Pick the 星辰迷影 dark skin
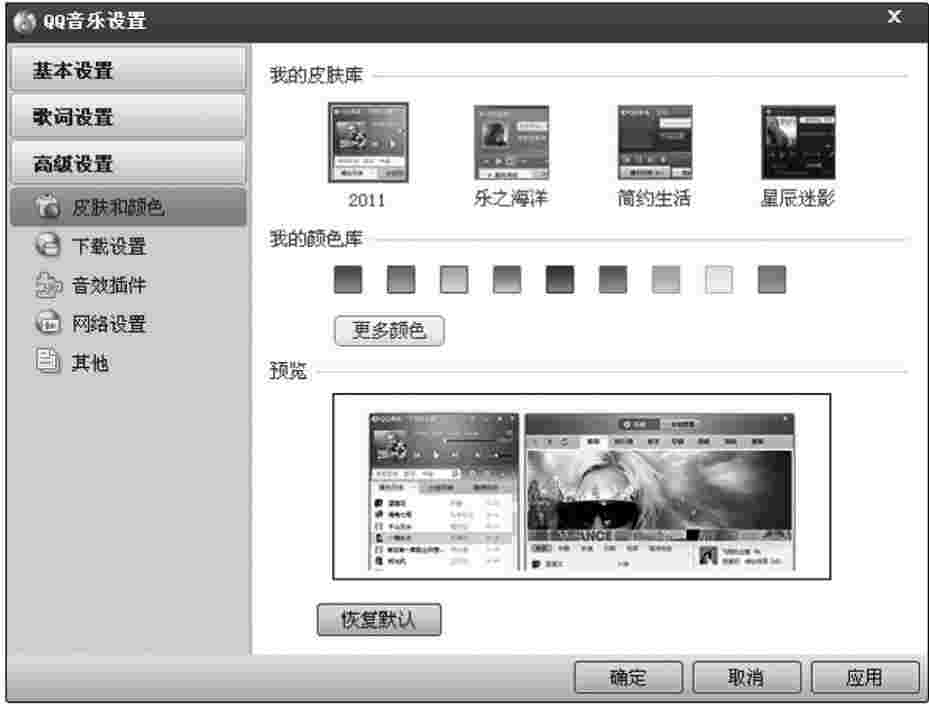 pos(798,143)
